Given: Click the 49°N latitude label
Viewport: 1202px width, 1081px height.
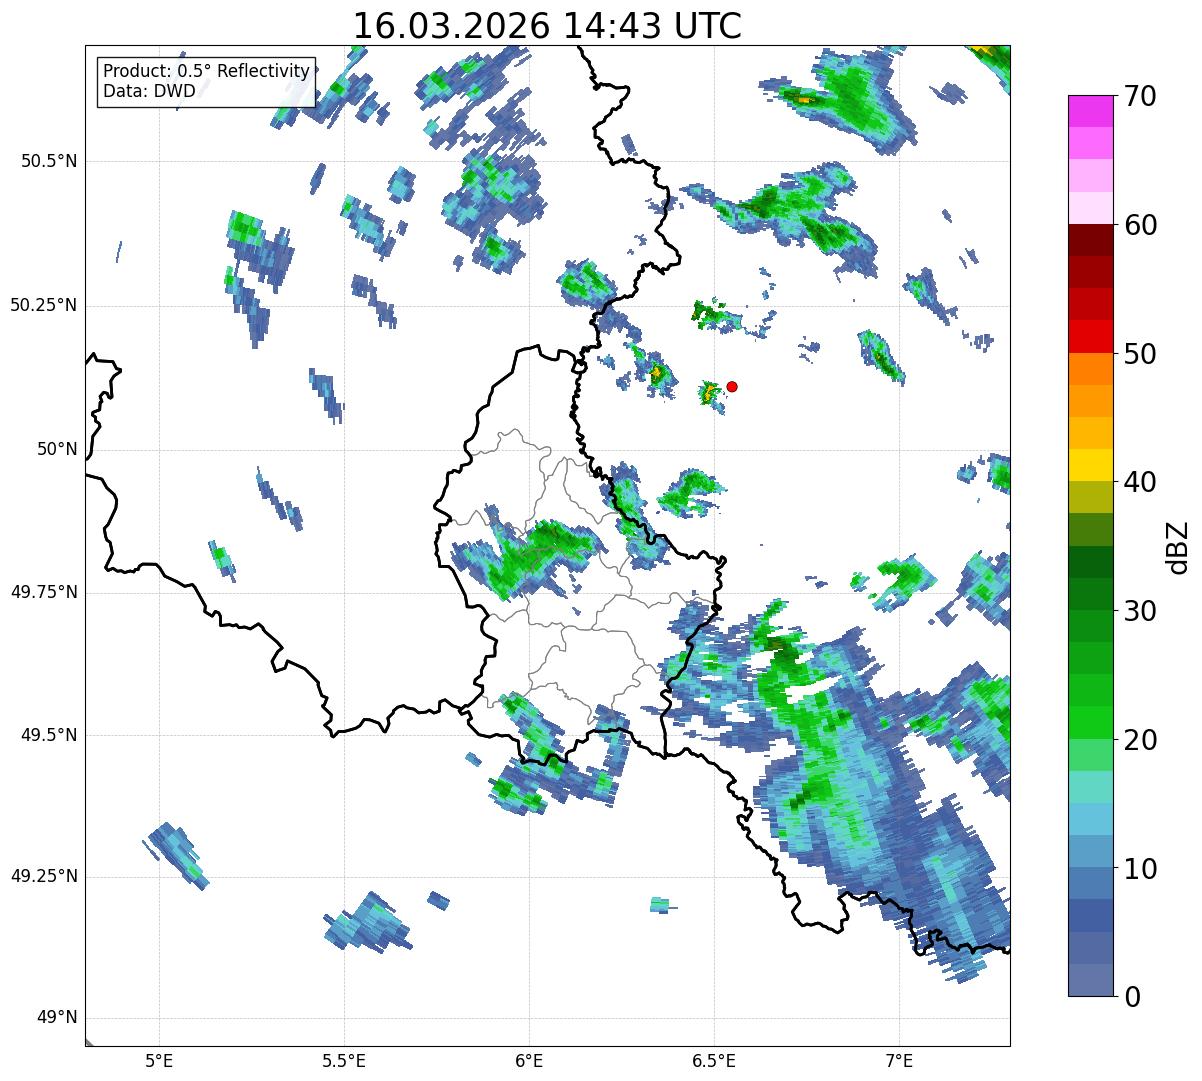Looking at the screenshot, I should [57, 1017].
